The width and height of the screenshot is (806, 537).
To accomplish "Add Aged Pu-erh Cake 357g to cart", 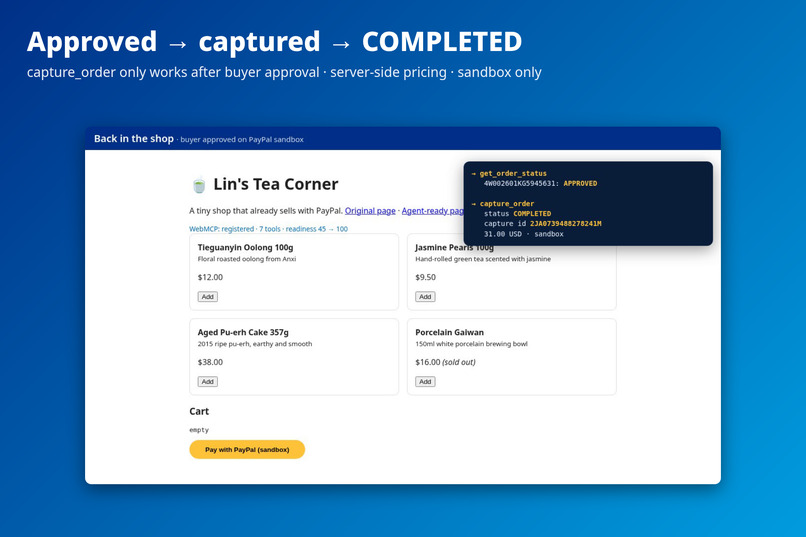I will 208,381.
